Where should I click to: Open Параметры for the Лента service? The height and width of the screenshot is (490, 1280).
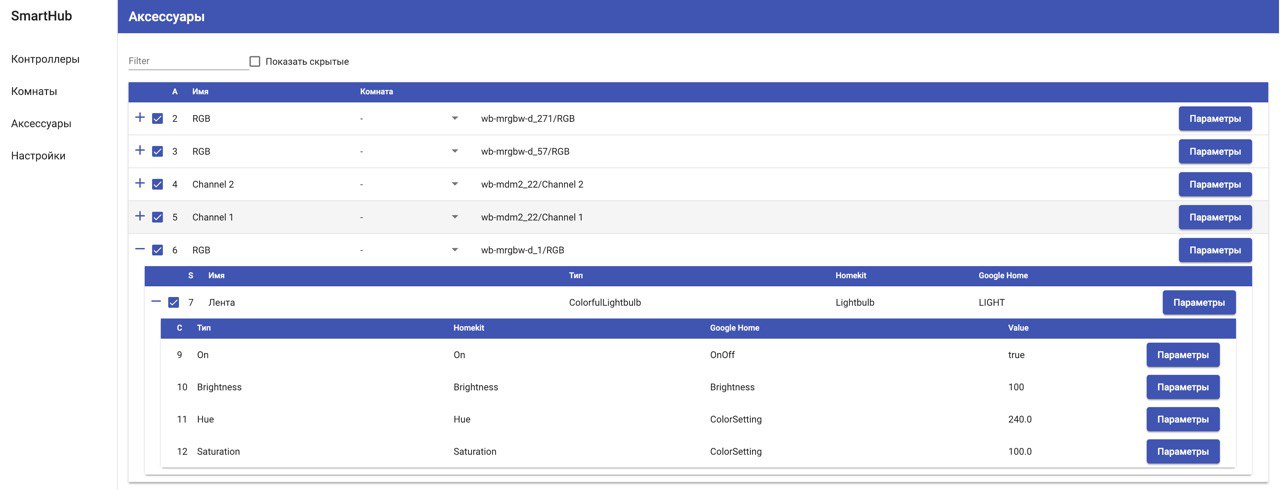[x=1199, y=302]
